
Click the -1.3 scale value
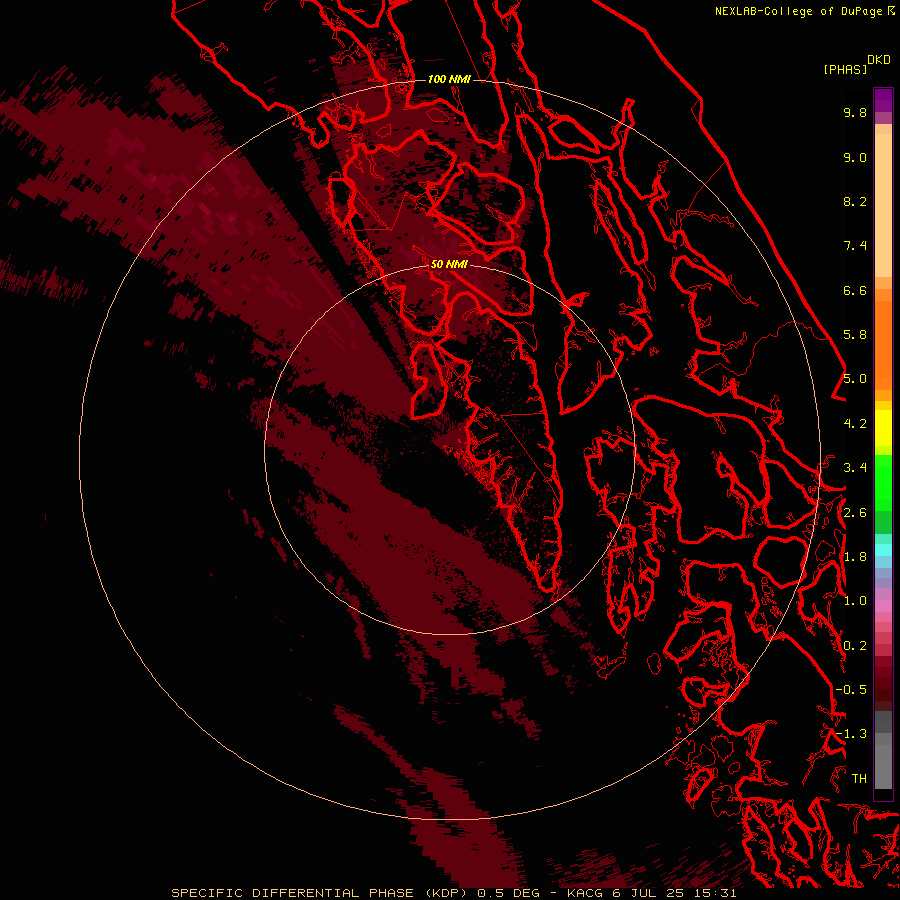pos(851,734)
